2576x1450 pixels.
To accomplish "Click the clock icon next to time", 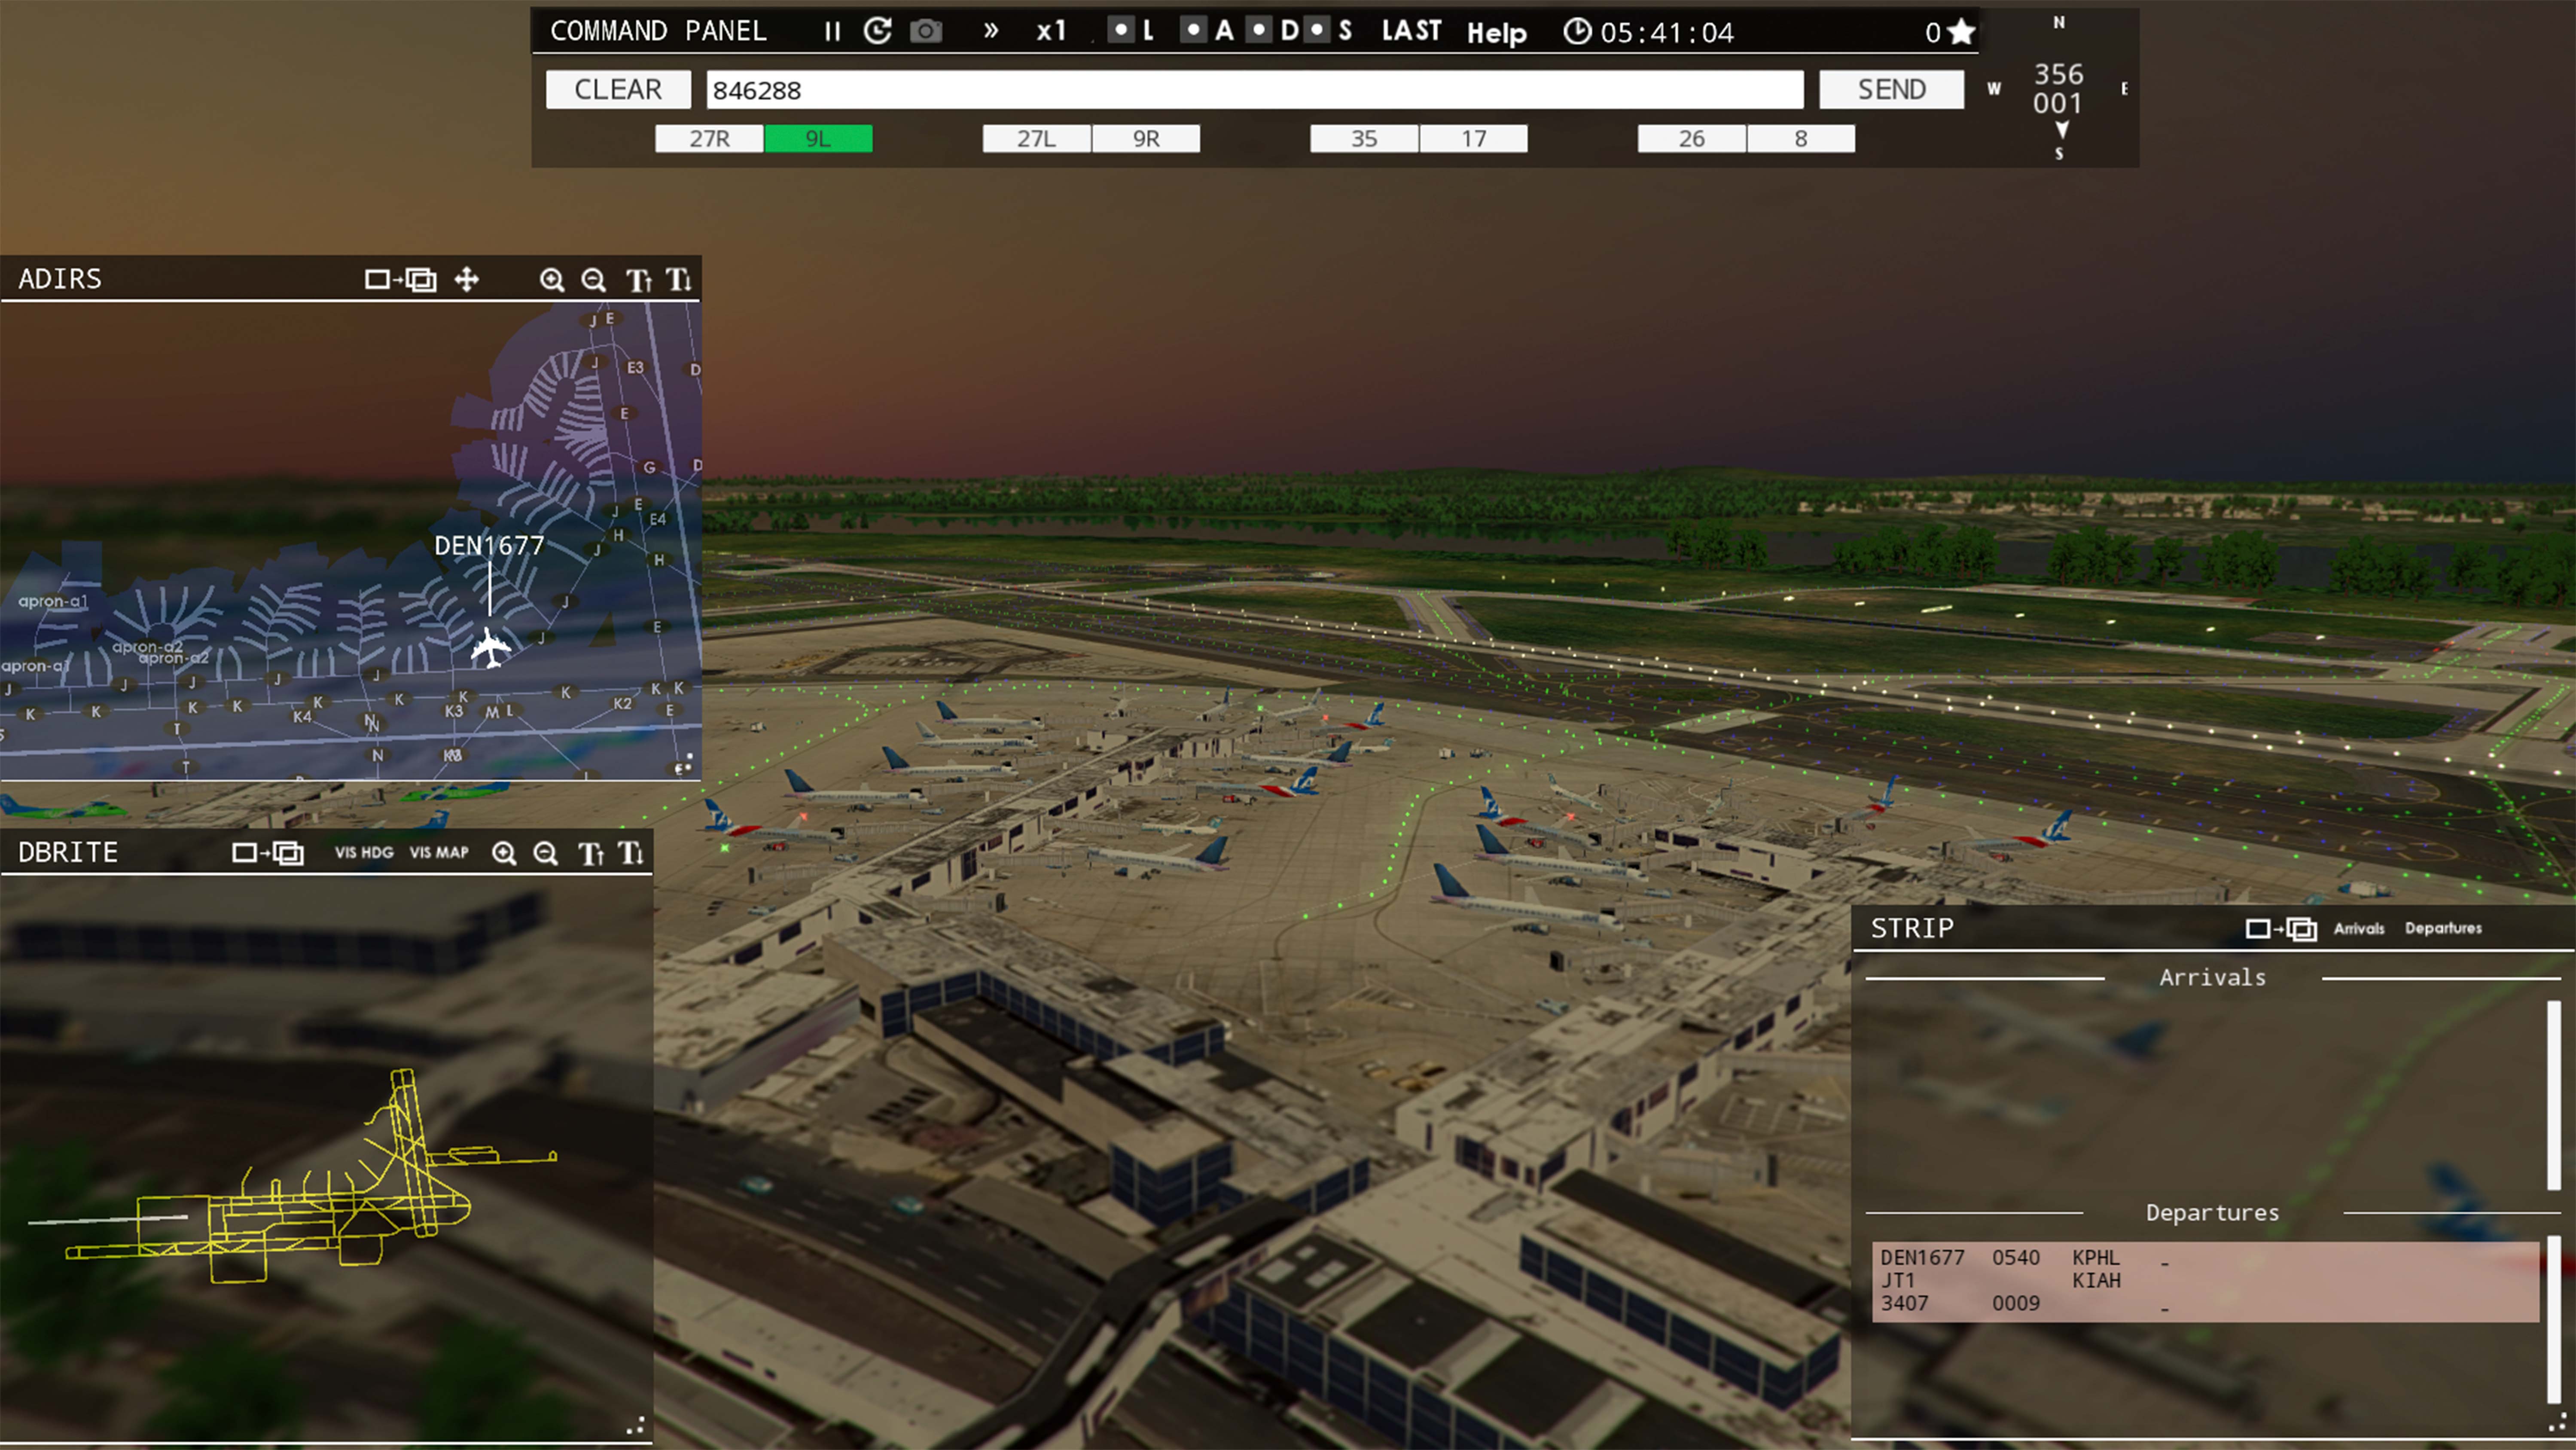I will [1577, 31].
